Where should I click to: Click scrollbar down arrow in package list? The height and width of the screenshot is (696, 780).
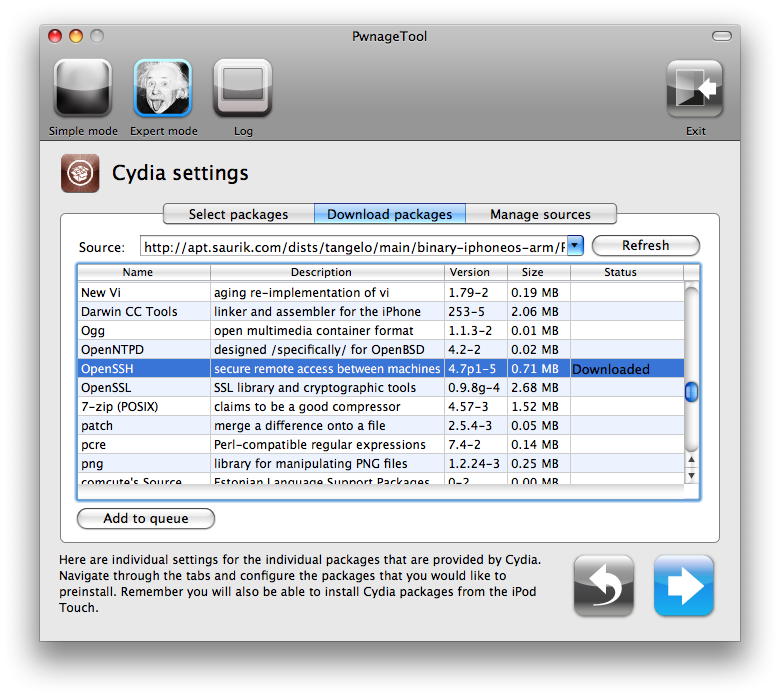[x=691, y=476]
